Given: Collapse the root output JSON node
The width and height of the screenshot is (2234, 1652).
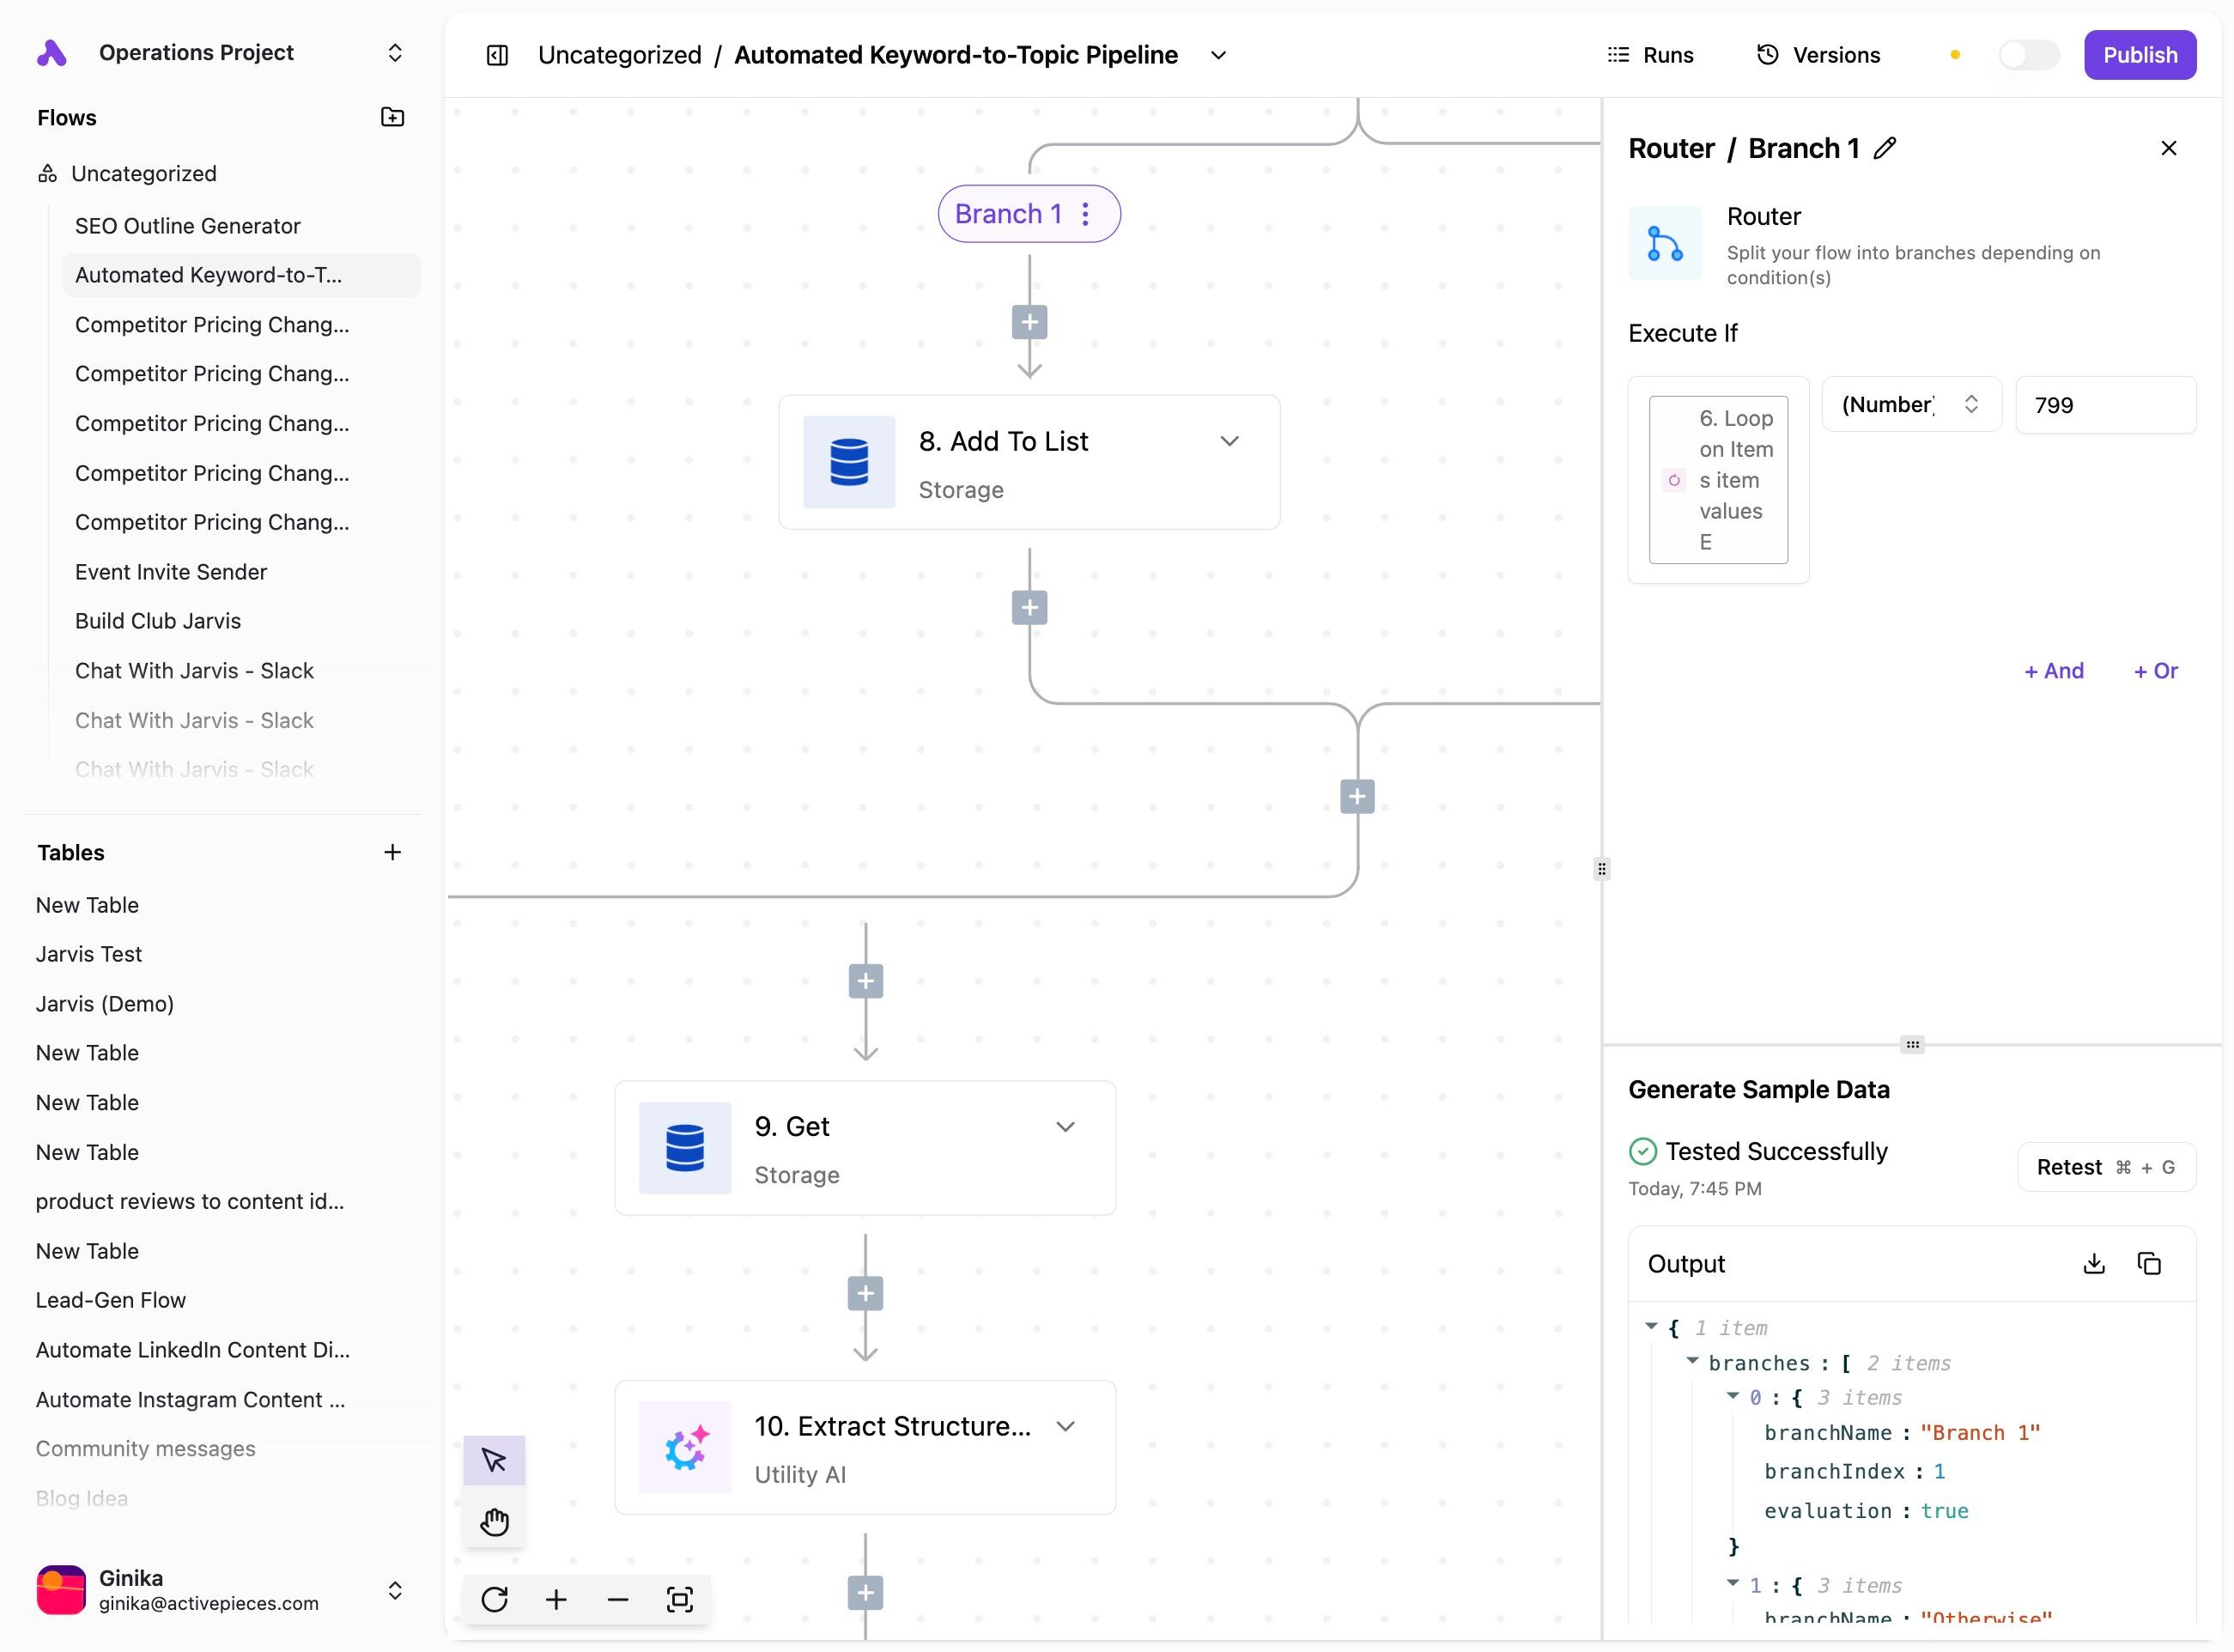Looking at the screenshot, I should pyautogui.click(x=1651, y=1326).
